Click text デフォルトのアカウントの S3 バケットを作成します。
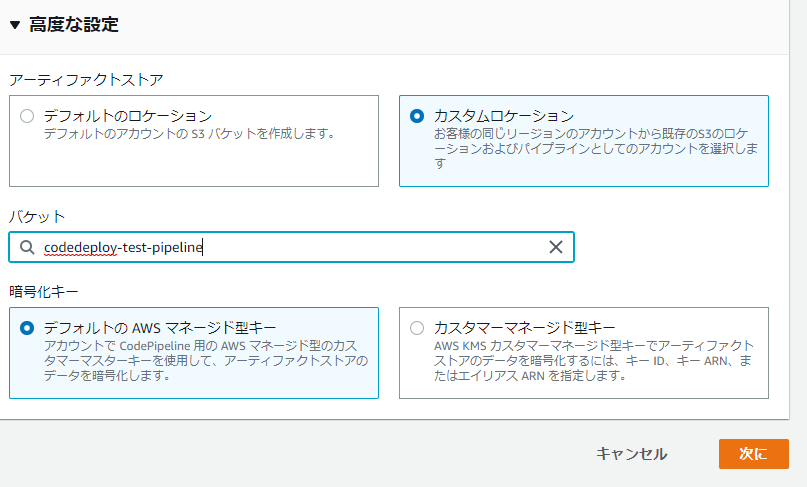Screen dimensions: 807x487 (x=190, y=134)
